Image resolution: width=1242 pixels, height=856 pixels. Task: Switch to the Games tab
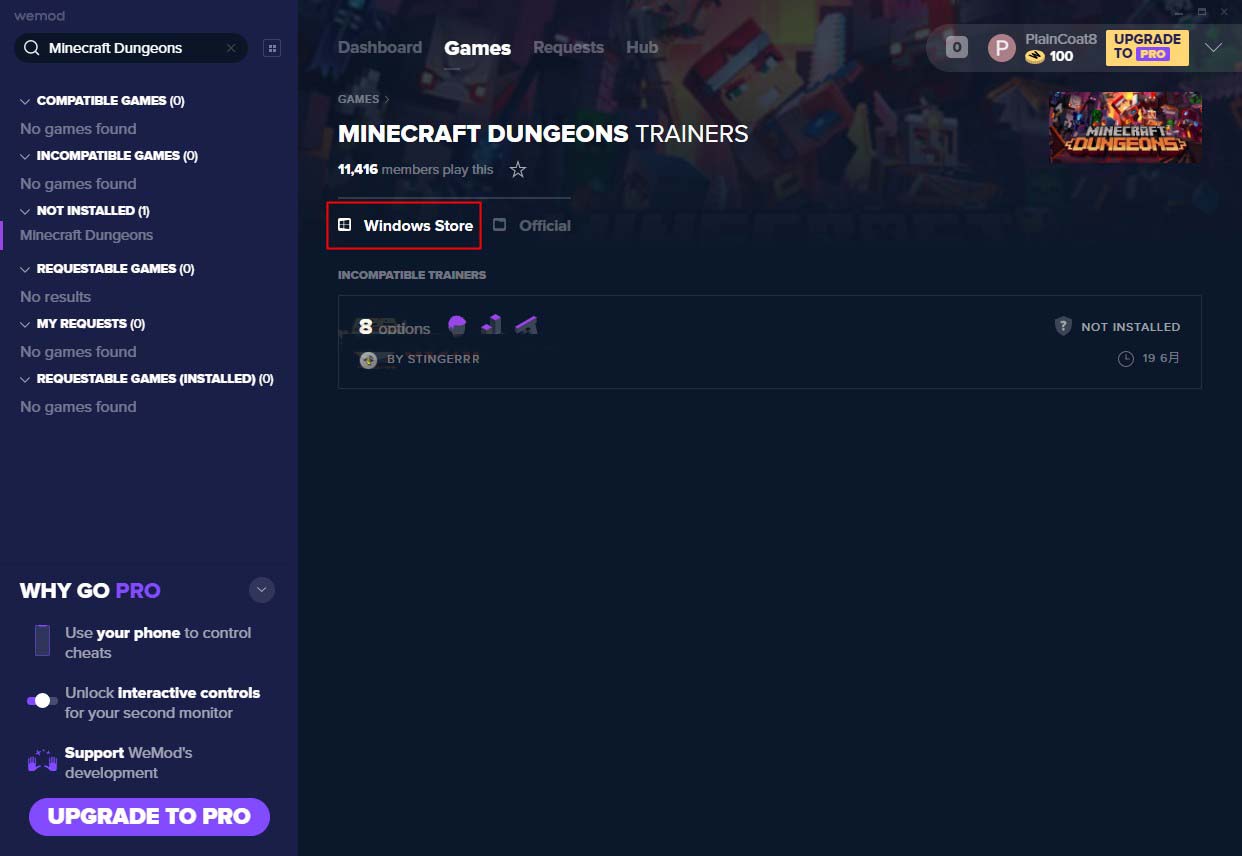click(x=478, y=48)
